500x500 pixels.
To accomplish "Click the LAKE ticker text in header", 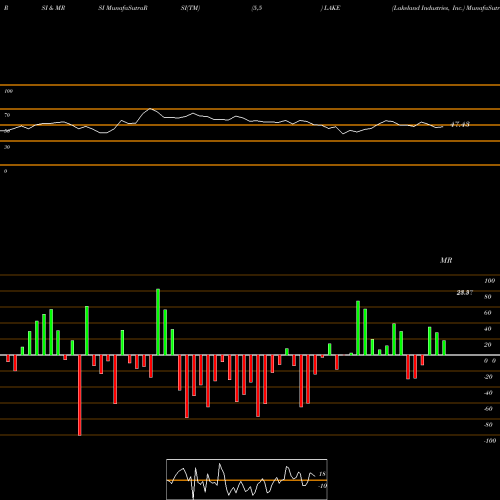I will click(x=332, y=8).
